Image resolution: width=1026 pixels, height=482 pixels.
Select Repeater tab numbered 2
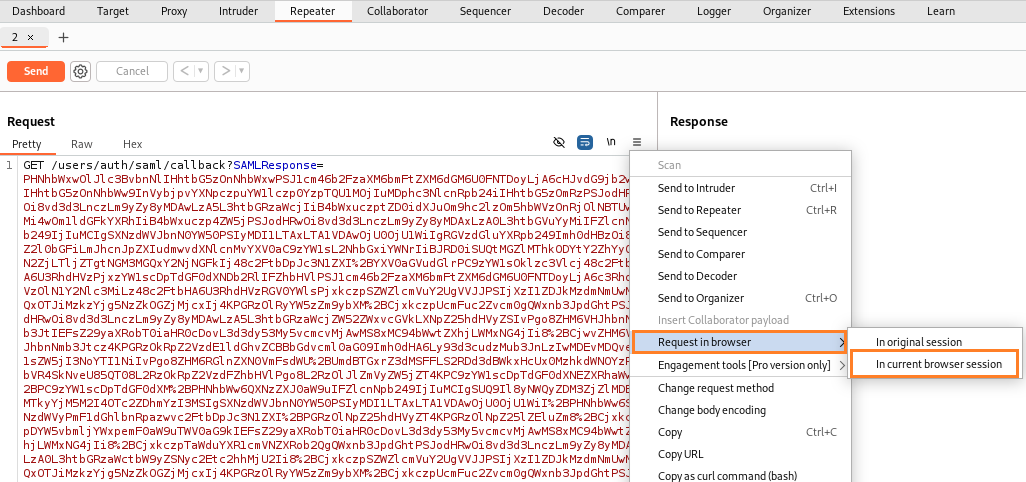pos(15,37)
